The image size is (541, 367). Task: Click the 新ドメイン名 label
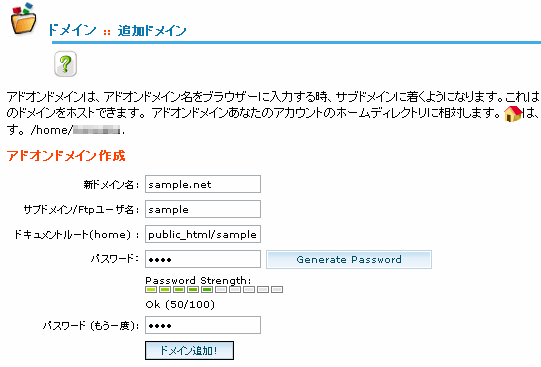pyautogui.click(x=111, y=185)
